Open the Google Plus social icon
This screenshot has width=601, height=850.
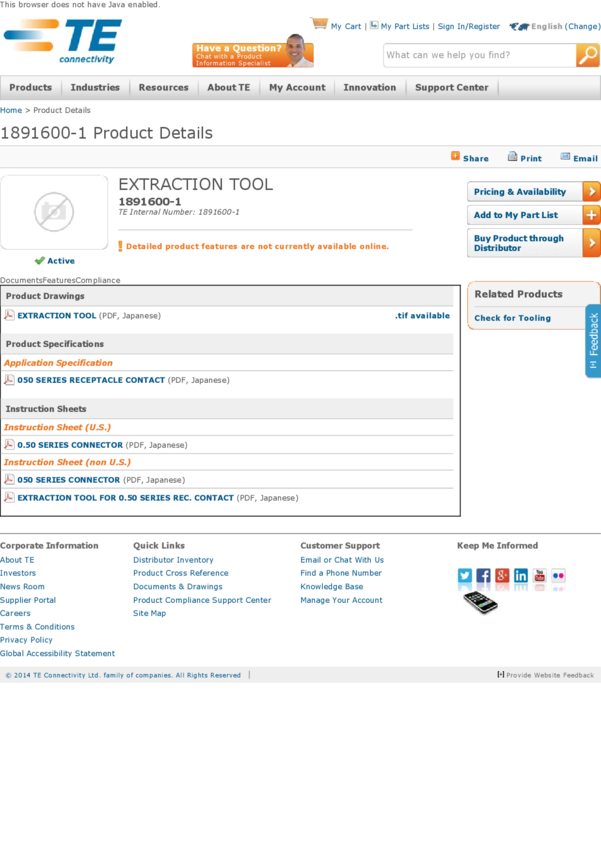[x=502, y=575]
